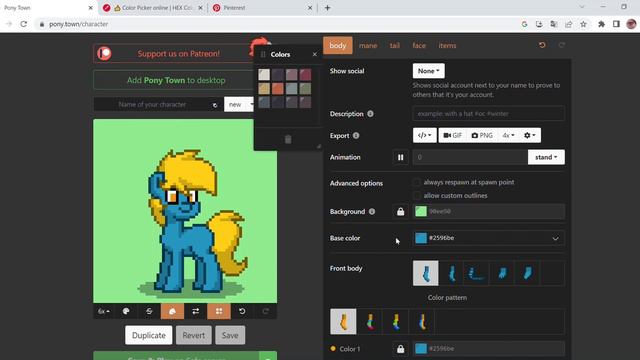Viewport: 640px width, 360px height.
Task: Click the Duplicate button
Action: [149, 335]
